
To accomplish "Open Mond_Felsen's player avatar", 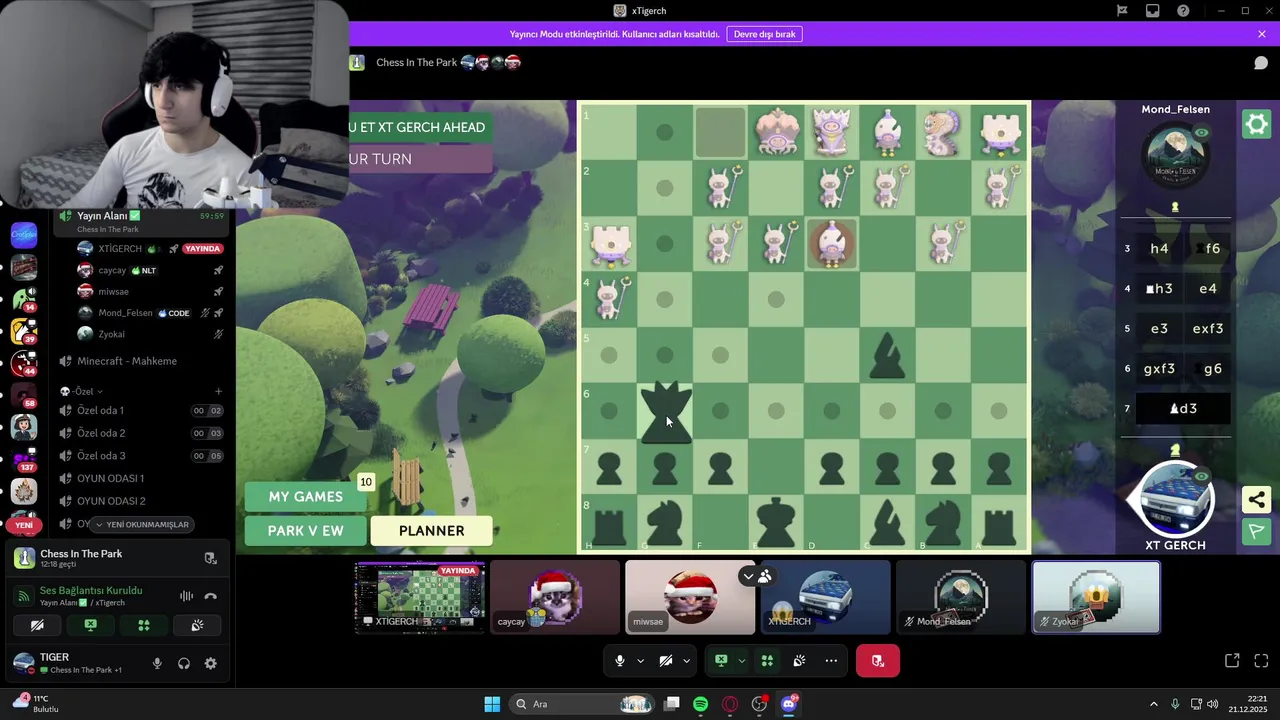I will 1175,156.
